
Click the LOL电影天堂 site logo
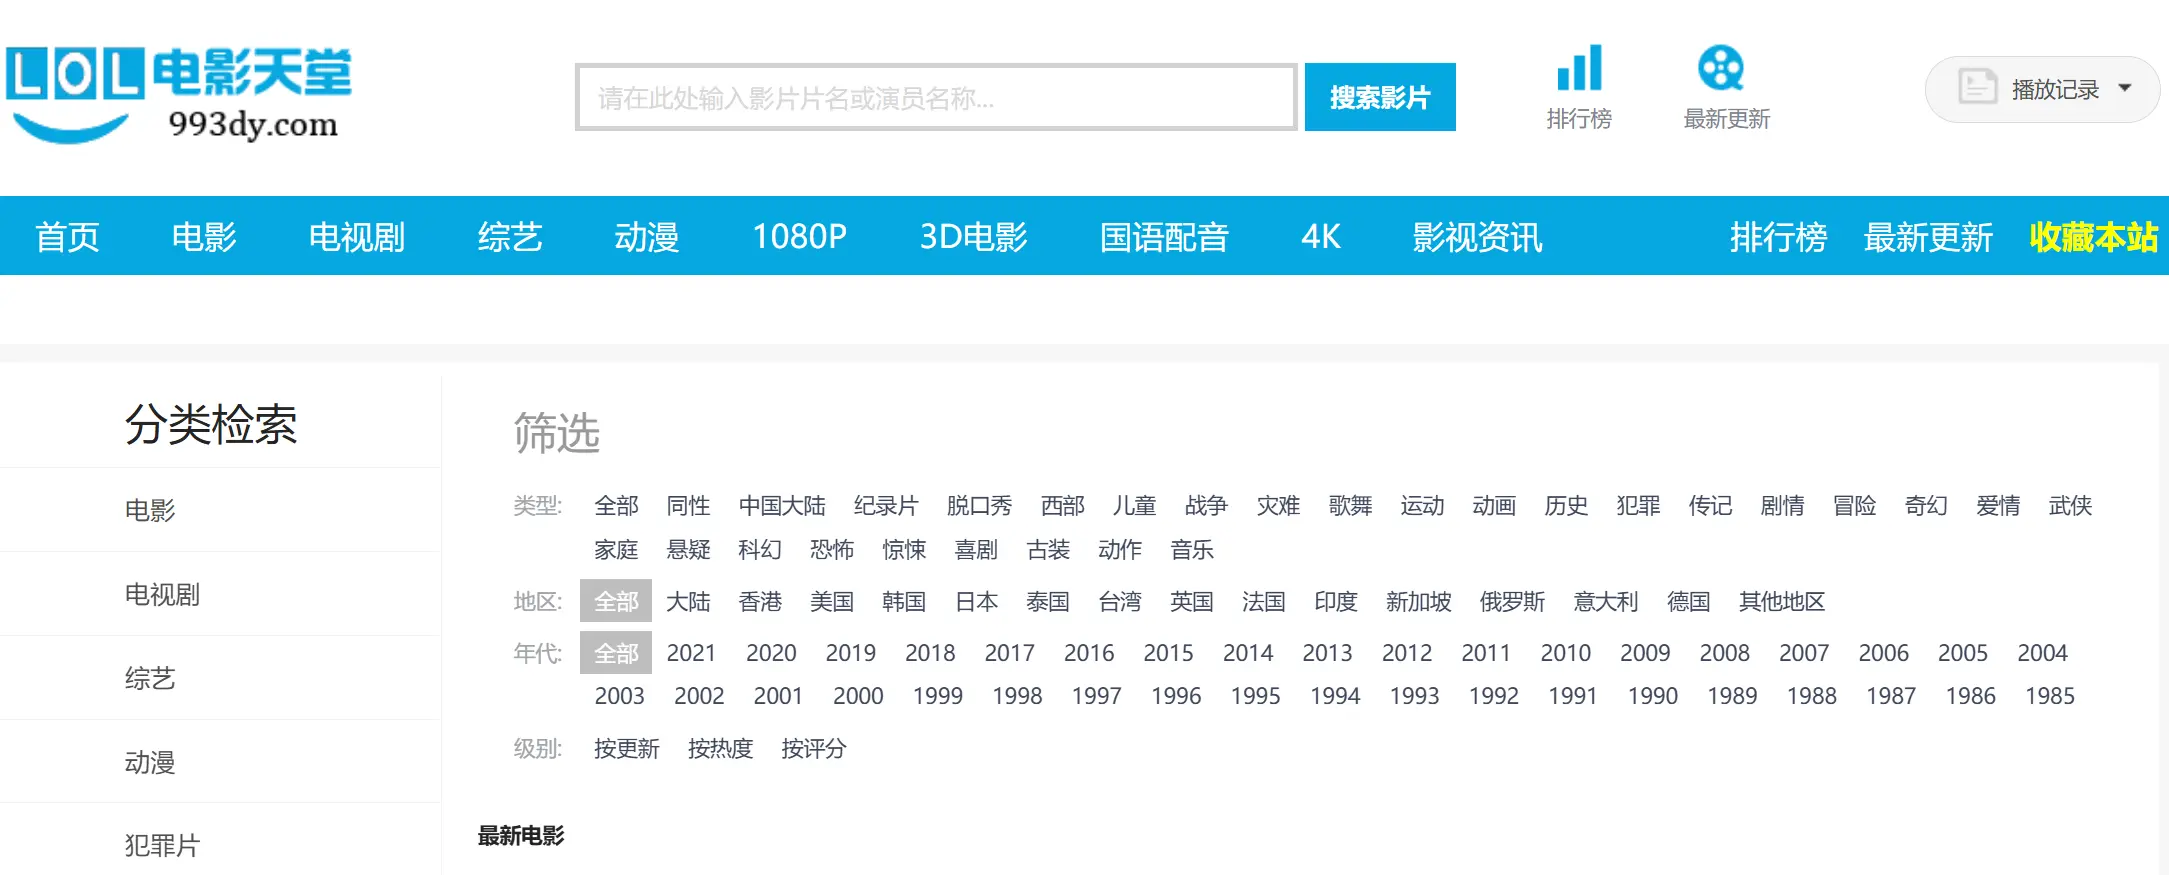(x=178, y=94)
